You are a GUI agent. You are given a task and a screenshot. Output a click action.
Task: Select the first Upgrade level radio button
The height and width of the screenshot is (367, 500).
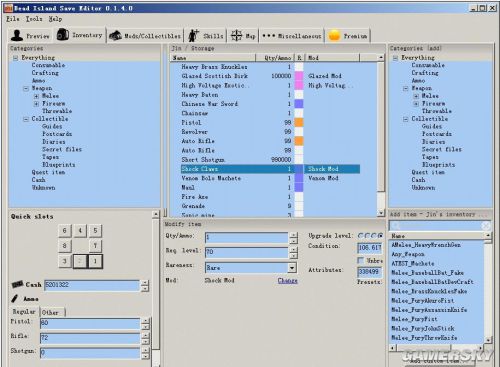tap(361, 236)
